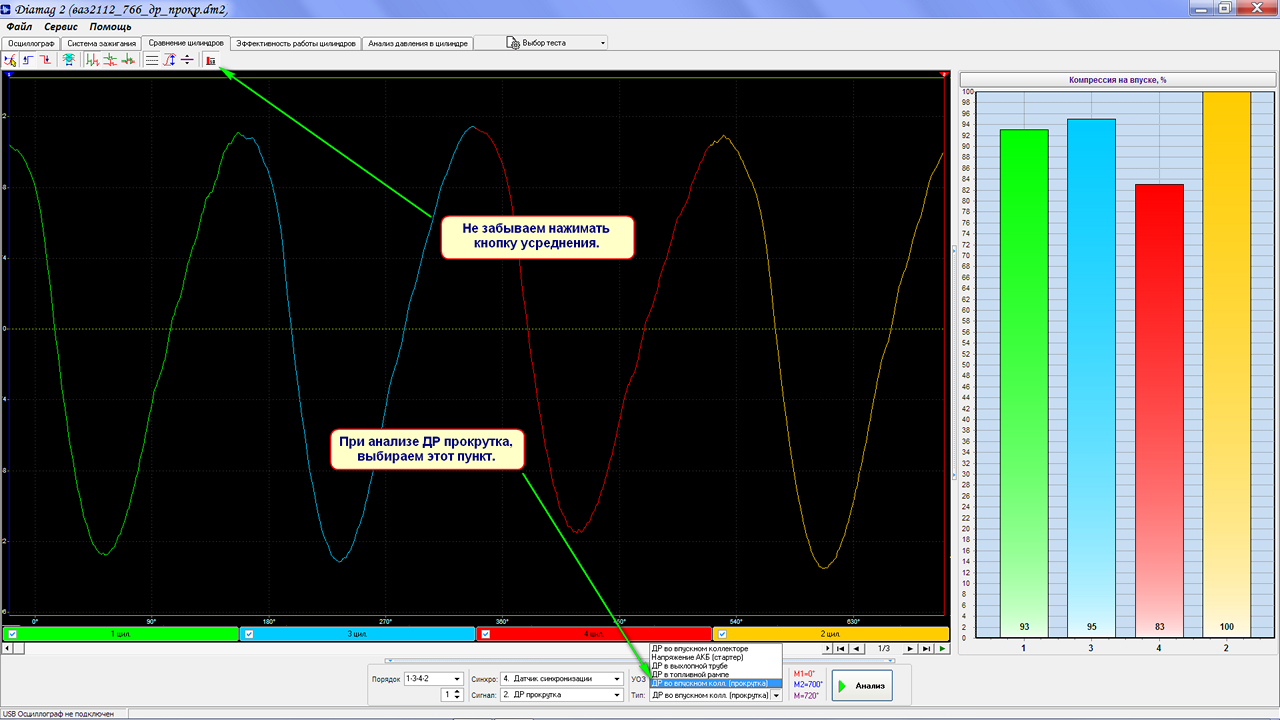
Task: Open the Сервис menu
Action: click(x=61, y=27)
